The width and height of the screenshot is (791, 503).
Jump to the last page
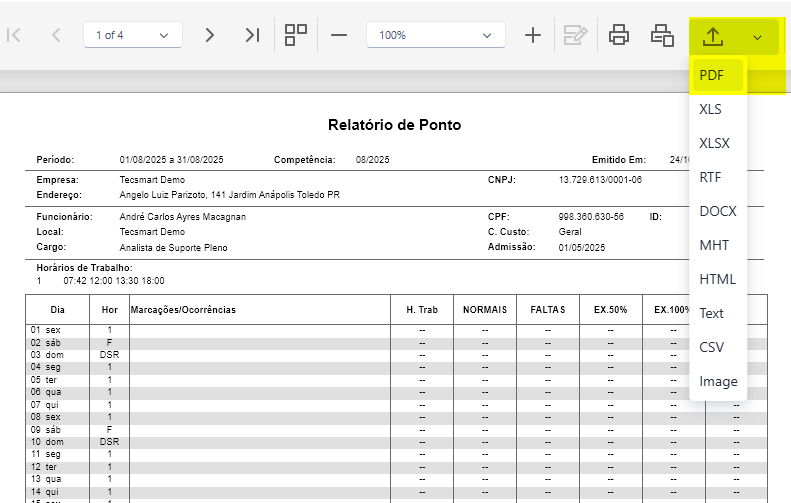[x=252, y=35]
